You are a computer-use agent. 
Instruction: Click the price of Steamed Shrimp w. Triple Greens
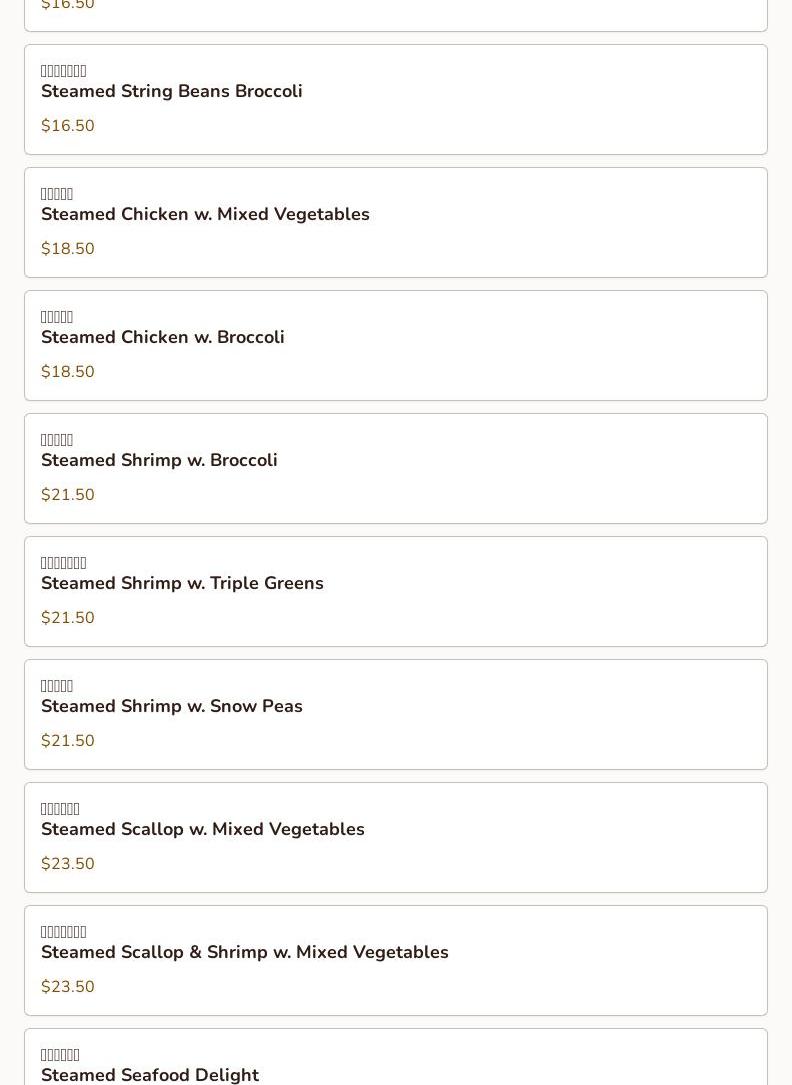click(x=68, y=618)
